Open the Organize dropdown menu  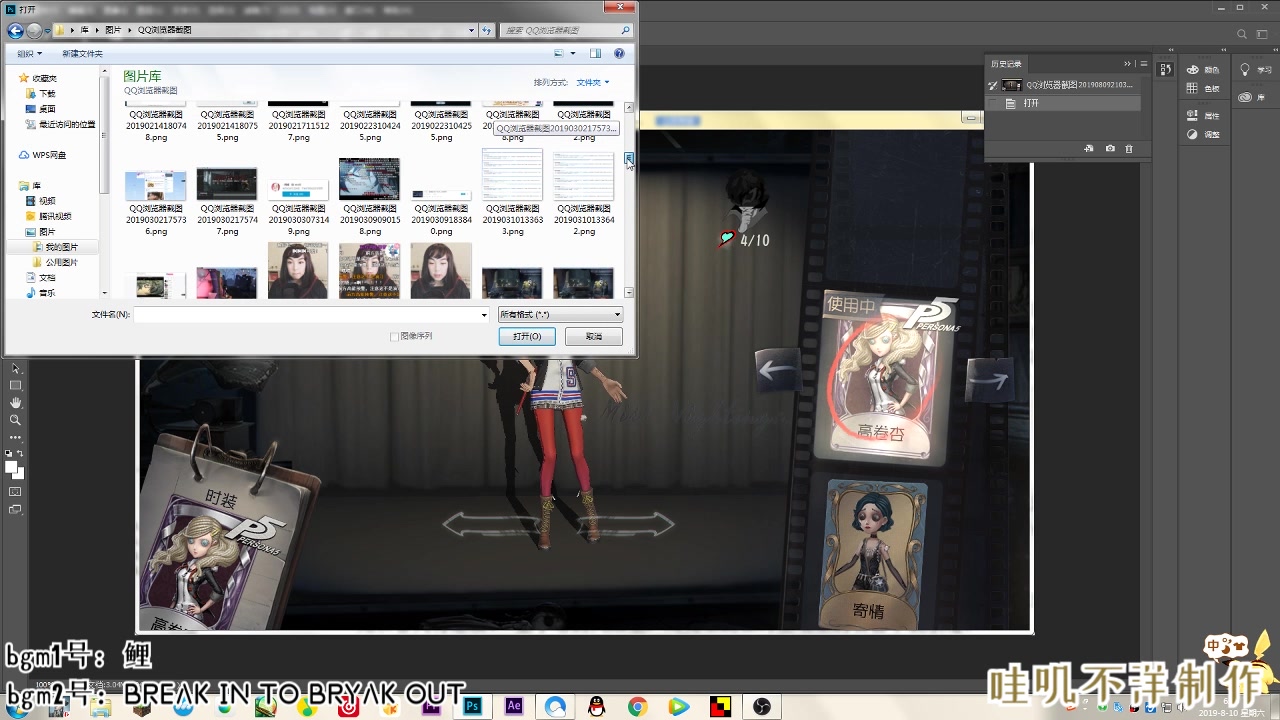29,53
